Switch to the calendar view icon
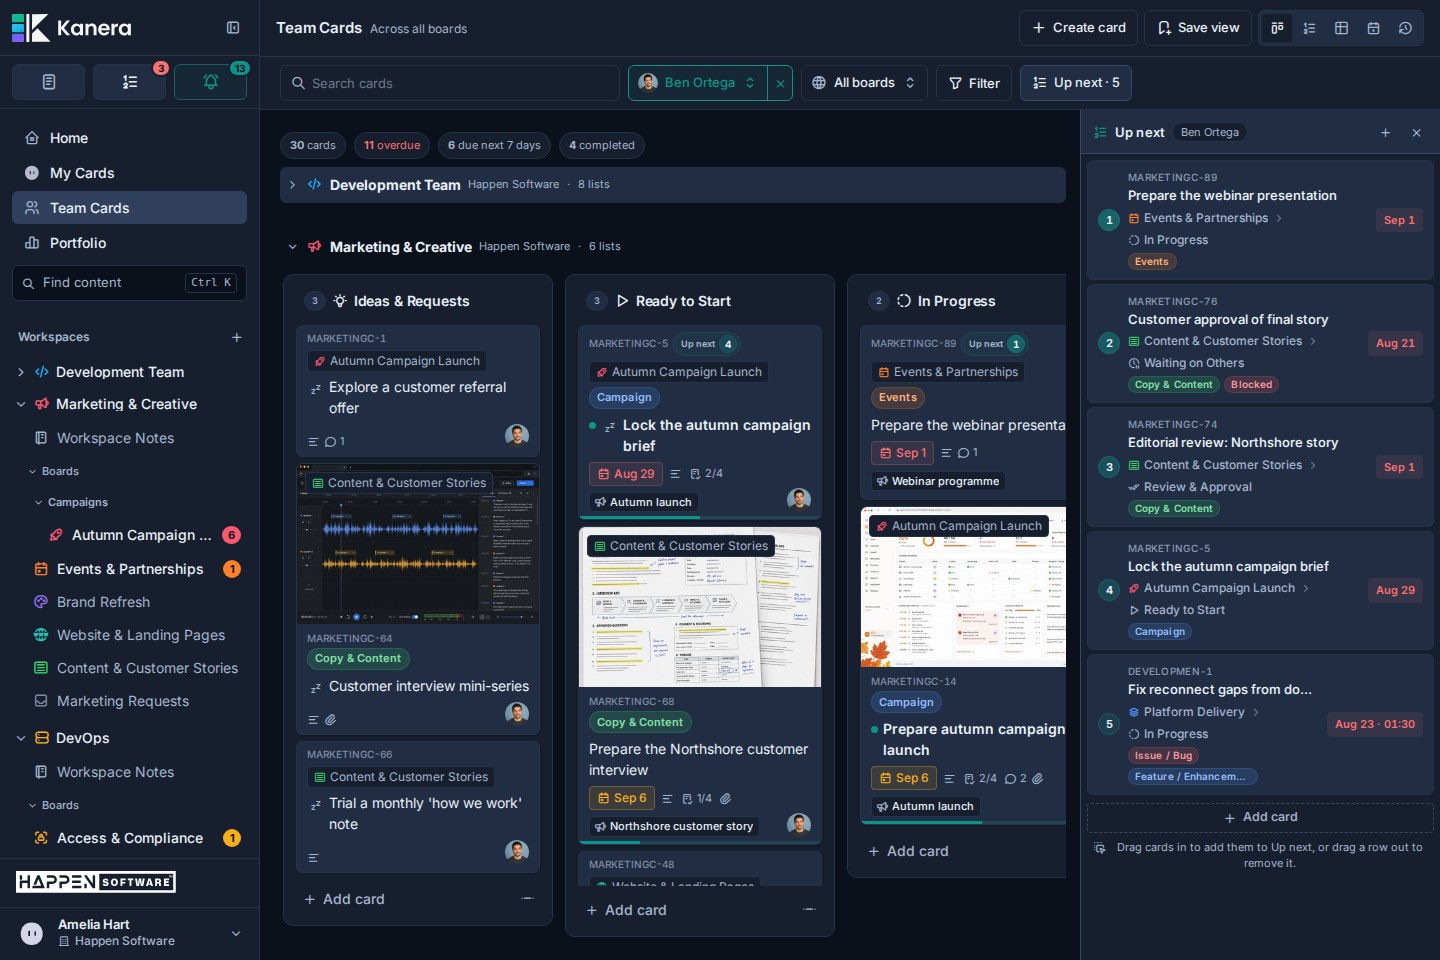1440x960 pixels. (x=1373, y=28)
